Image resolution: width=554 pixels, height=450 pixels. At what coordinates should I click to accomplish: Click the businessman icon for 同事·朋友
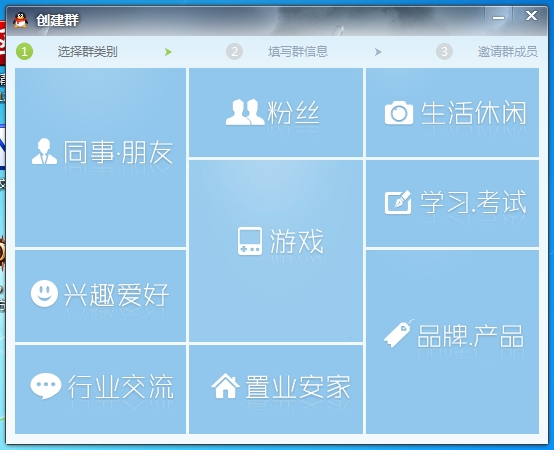point(44,152)
